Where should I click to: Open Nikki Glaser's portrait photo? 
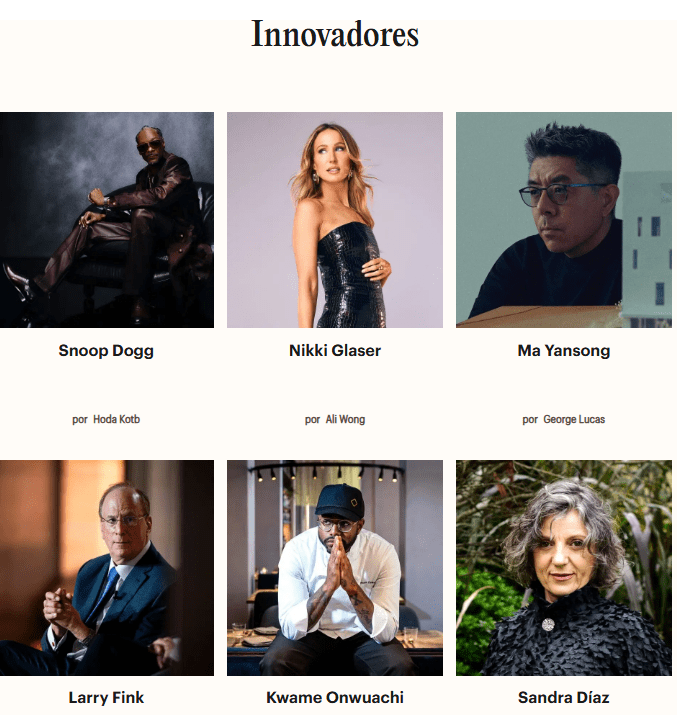(335, 220)
